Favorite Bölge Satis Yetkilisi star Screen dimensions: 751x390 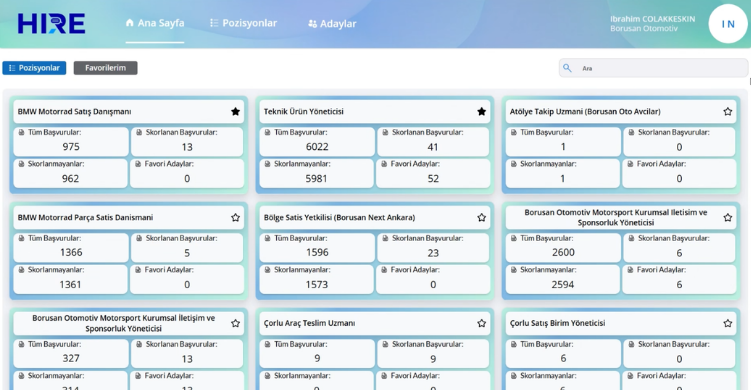coord(481,218)
